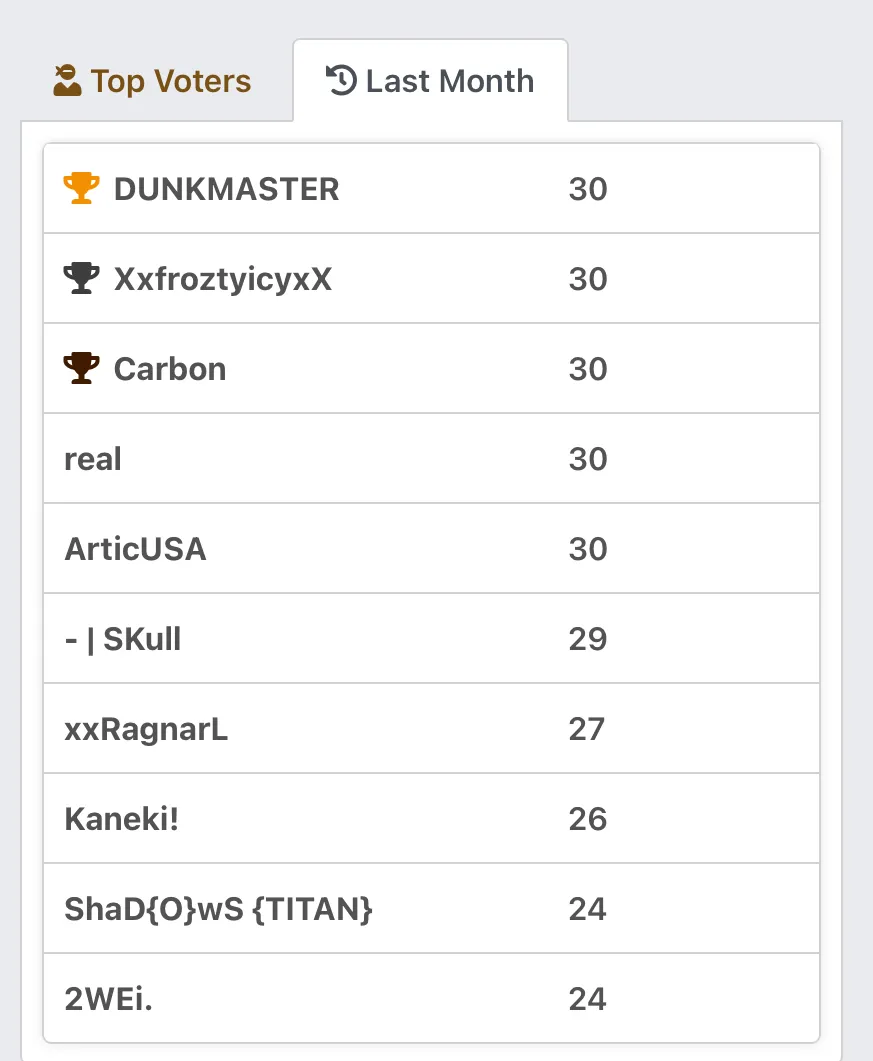Screen dimensions: 873x1061
Task: Choose xxRagnarL from the voters list
Action: coord(431,729)
